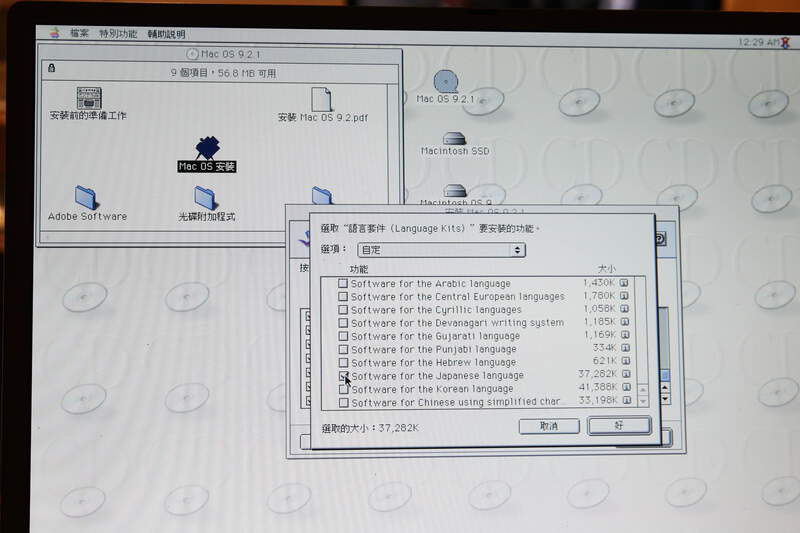Click scroll down arrow in language list
Screen dimensions: 800x533
tap(643, 401)
